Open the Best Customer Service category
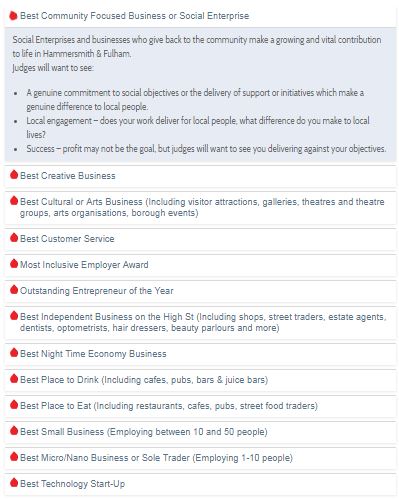Screen dimensions: 399x499 (200, 239)
